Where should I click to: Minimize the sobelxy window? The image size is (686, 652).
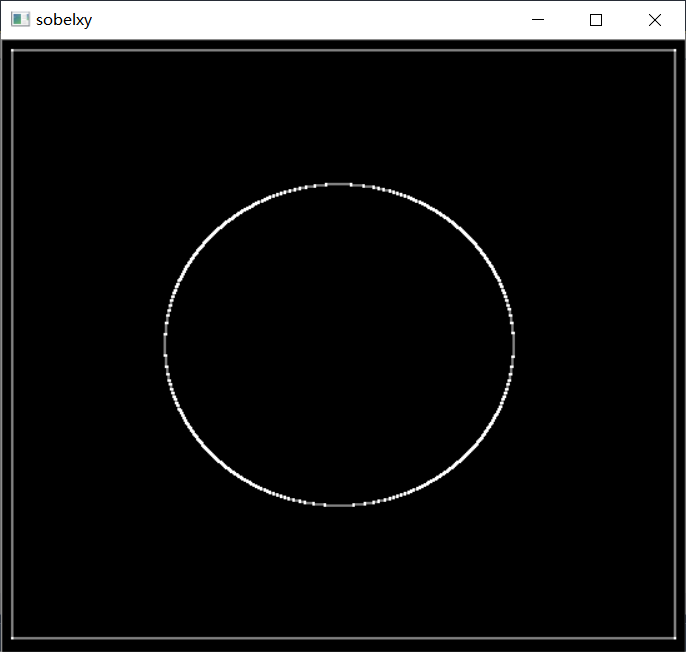[538, 20]
